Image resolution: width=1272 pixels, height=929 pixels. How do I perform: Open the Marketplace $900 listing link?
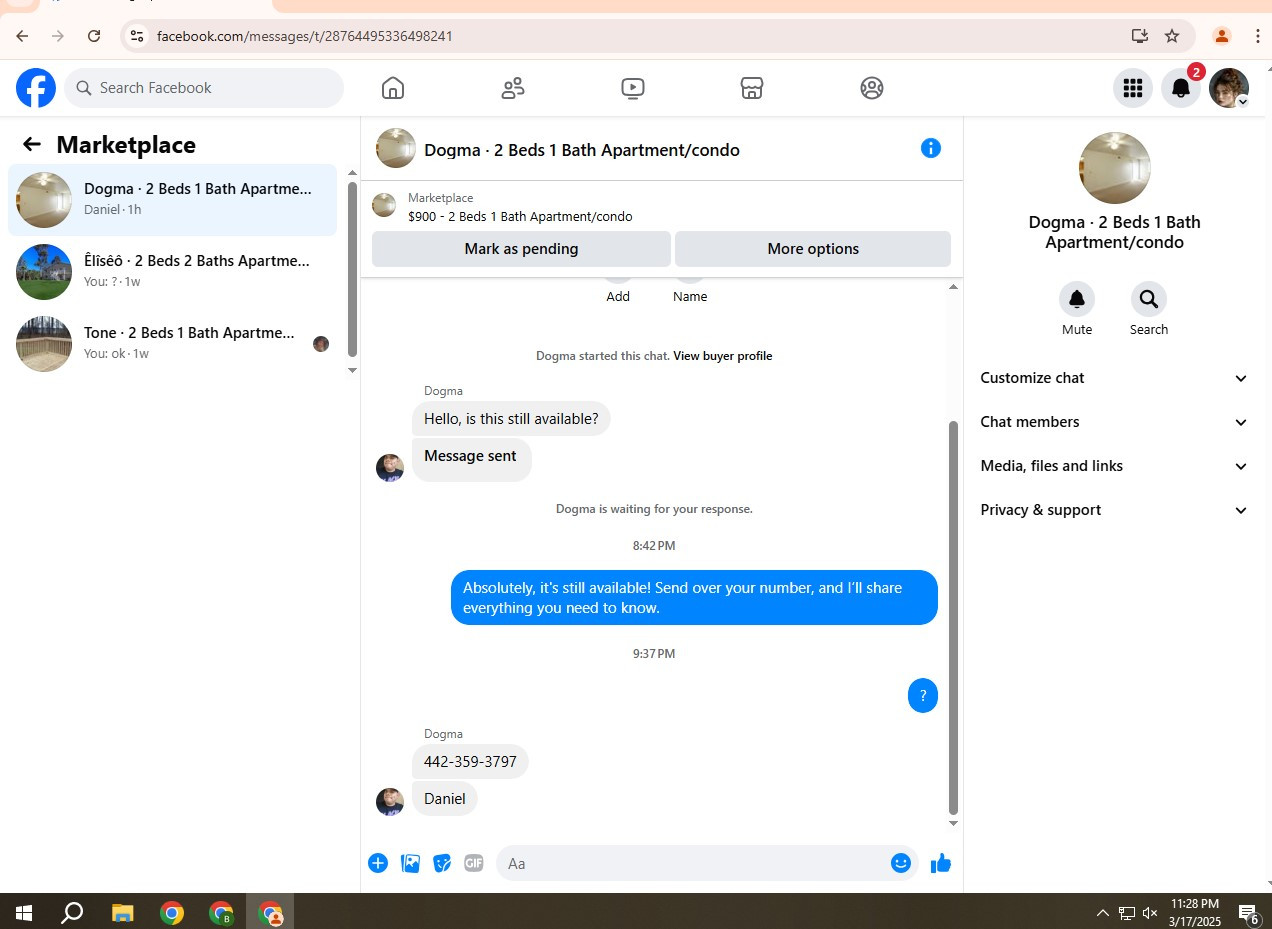click(520, 207)
